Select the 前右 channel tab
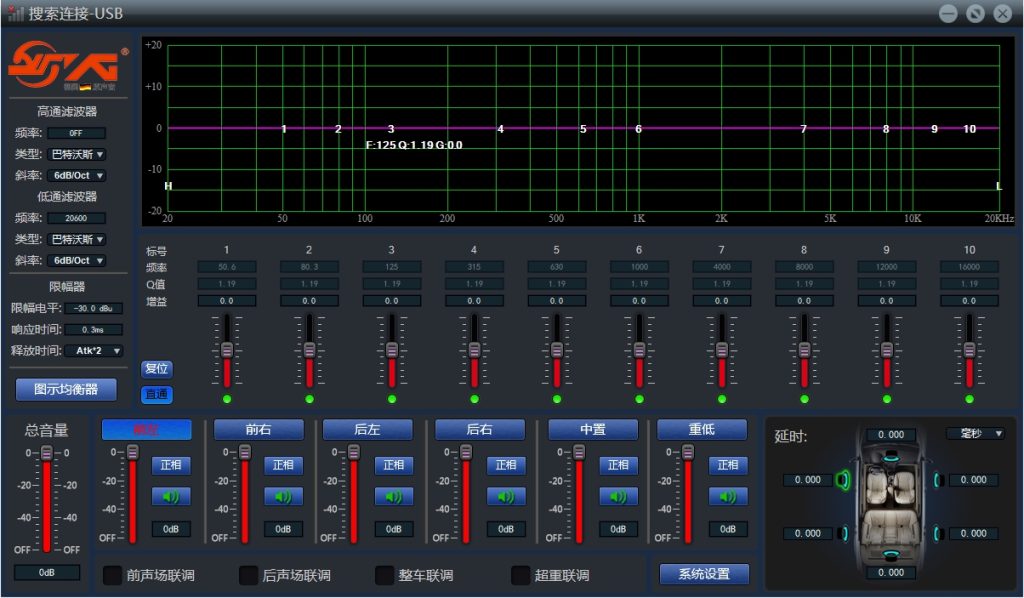1024x598 pixels. coord(259,430)
